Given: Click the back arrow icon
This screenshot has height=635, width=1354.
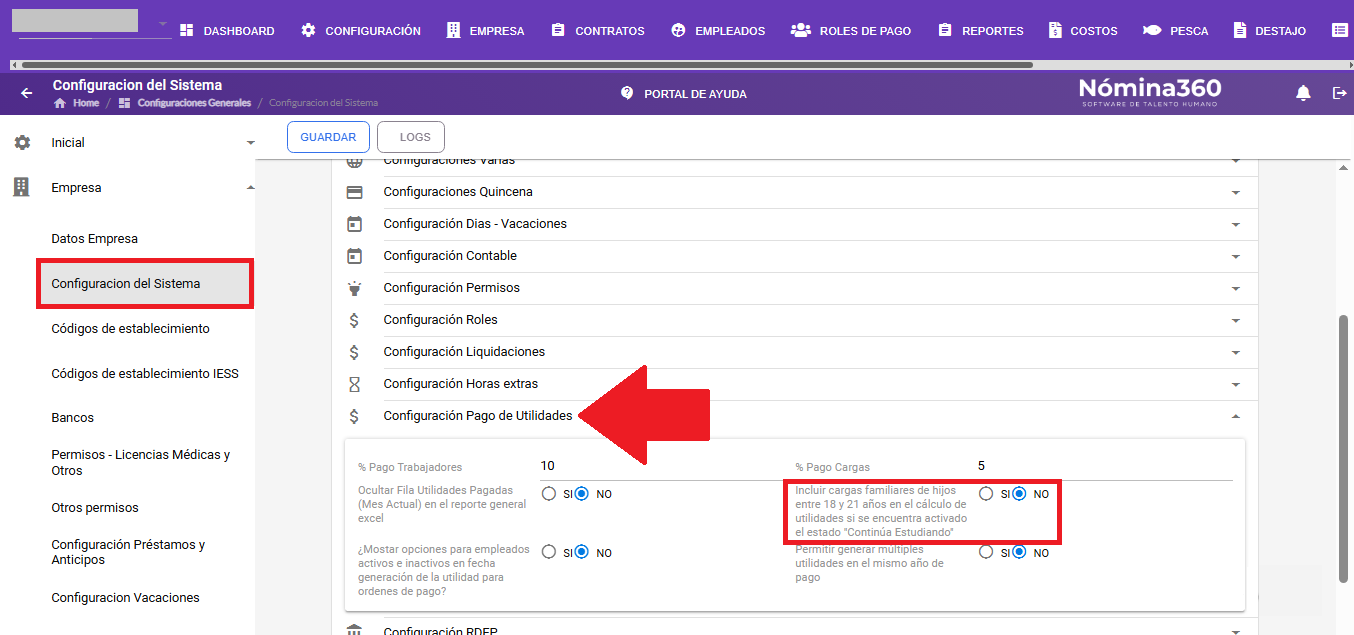Looking at the screenshot, I should (x=27, y=93).
